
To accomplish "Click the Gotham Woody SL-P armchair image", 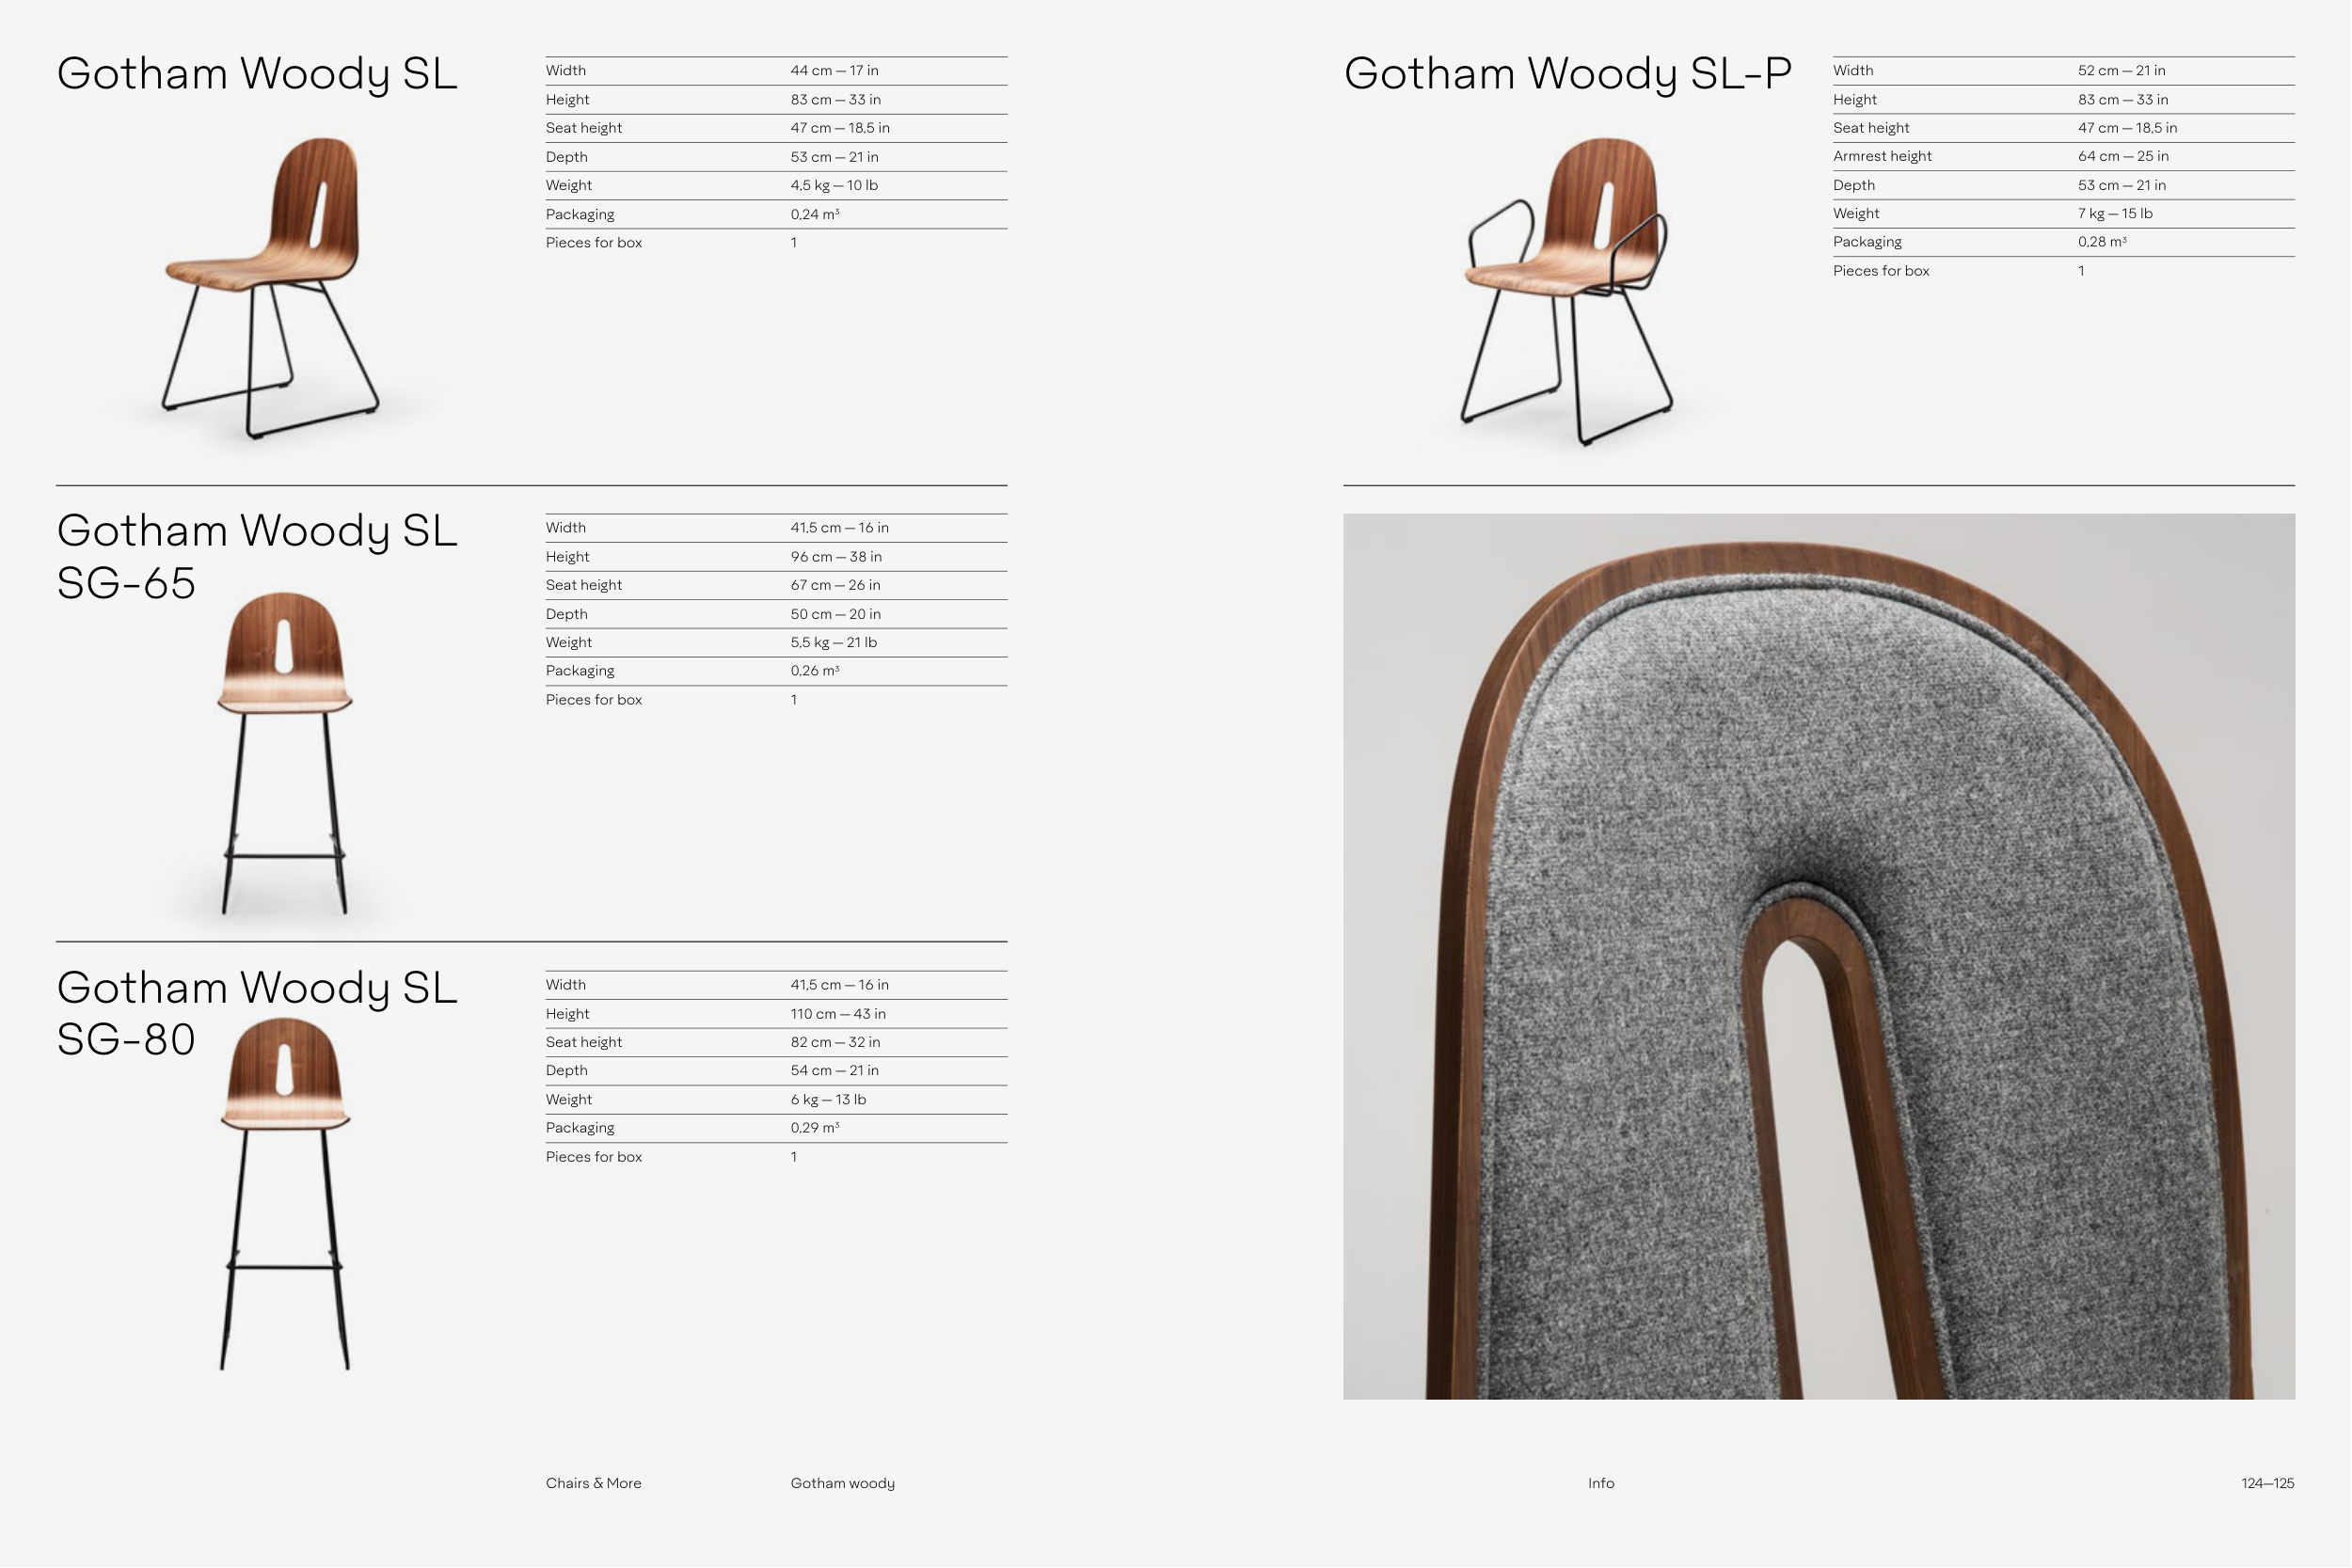I will 1567,290.
